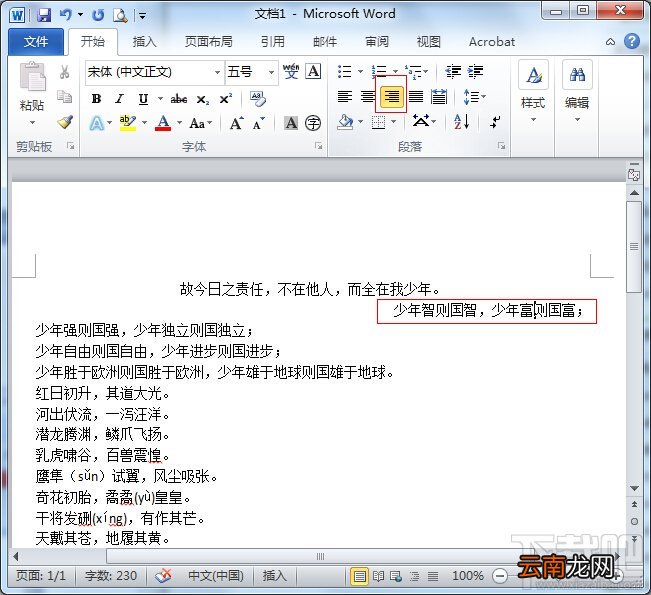Apply character border icon
The image size is (651, 595).
click(x=313, y=71)
